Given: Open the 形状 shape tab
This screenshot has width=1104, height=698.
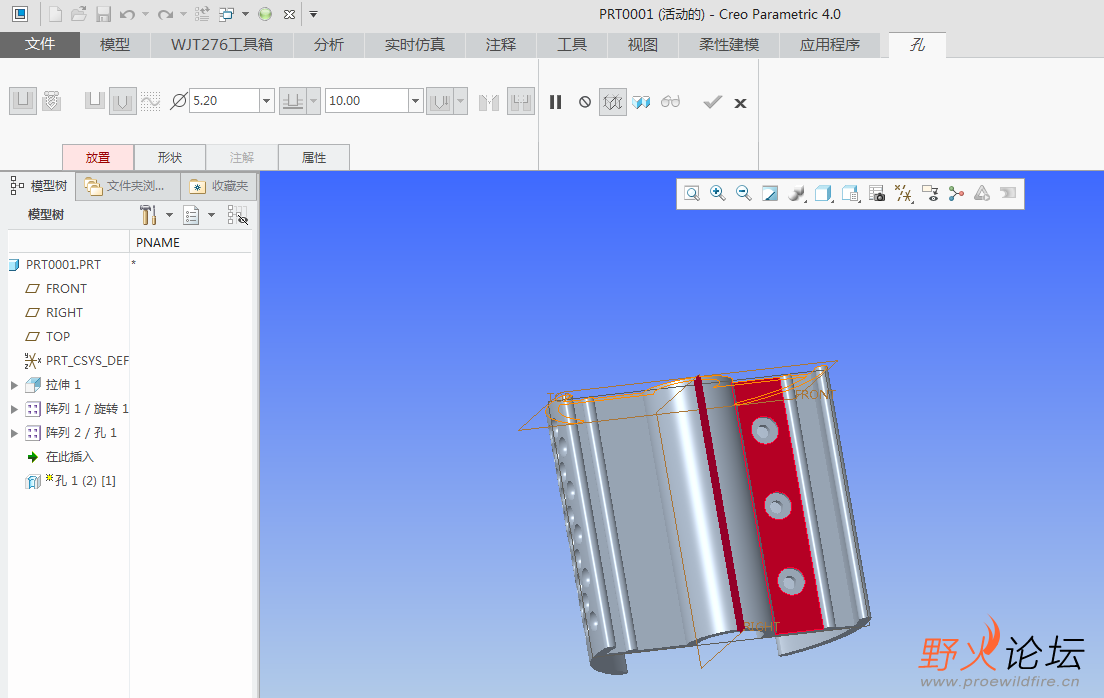Looking at the screenshot, I should coord(170,157).
